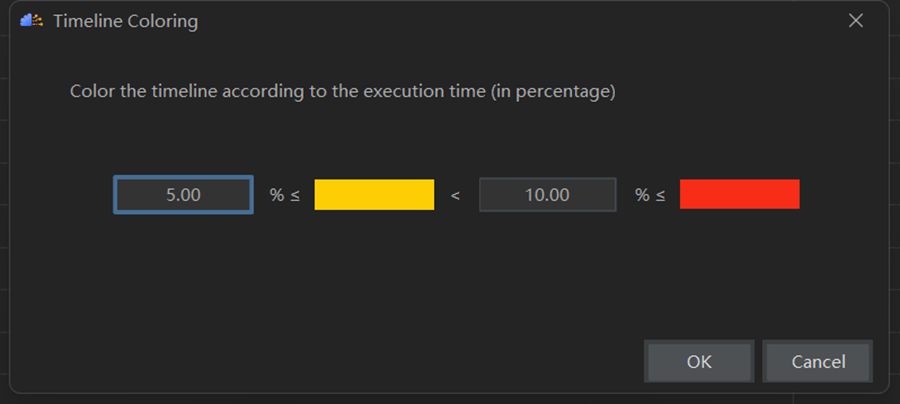Close the Timeline Coloring dialog
The height and width of the screenshot is (404, 900).
(856, 21)
